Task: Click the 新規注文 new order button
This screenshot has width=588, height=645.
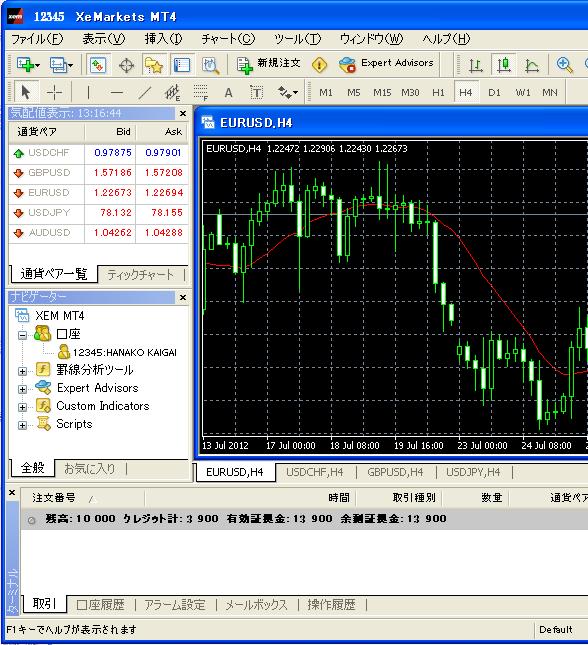Action: (x=268, y=65)
